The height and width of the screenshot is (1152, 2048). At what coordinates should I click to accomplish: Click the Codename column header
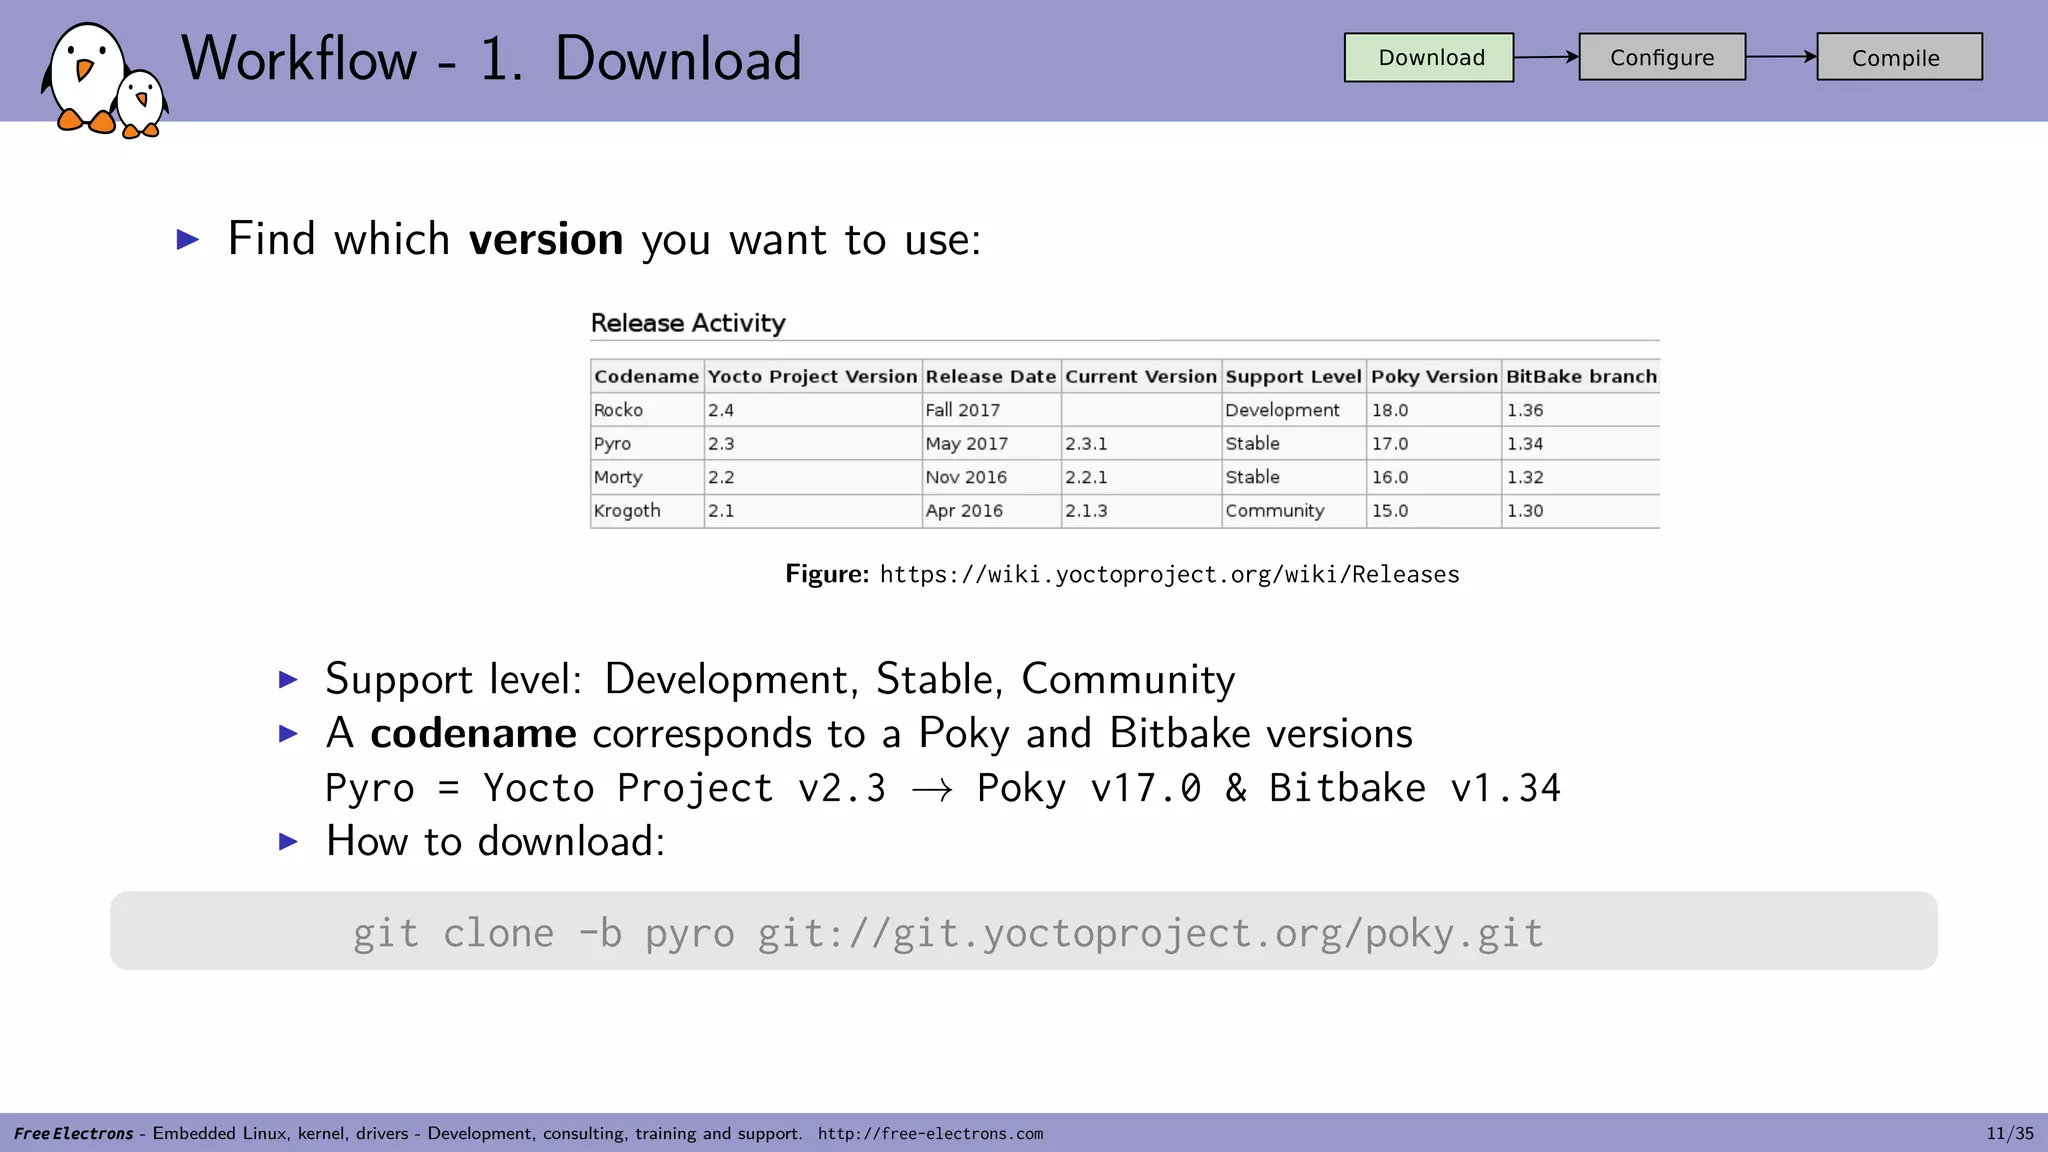(646, 376)
